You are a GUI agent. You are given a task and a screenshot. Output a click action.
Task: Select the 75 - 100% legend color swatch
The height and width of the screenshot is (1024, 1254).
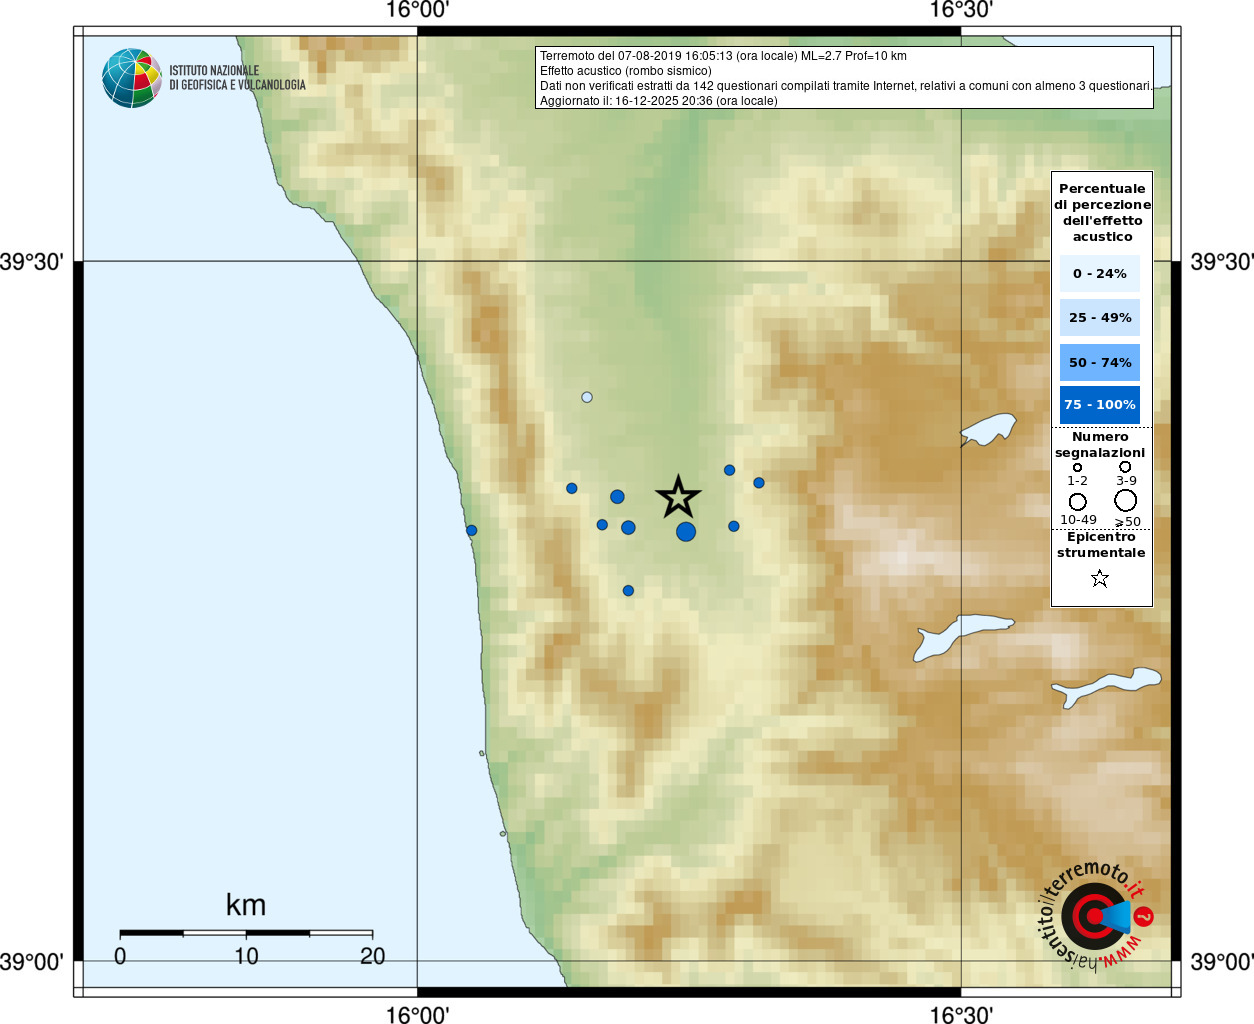(x=1099, y=405)
